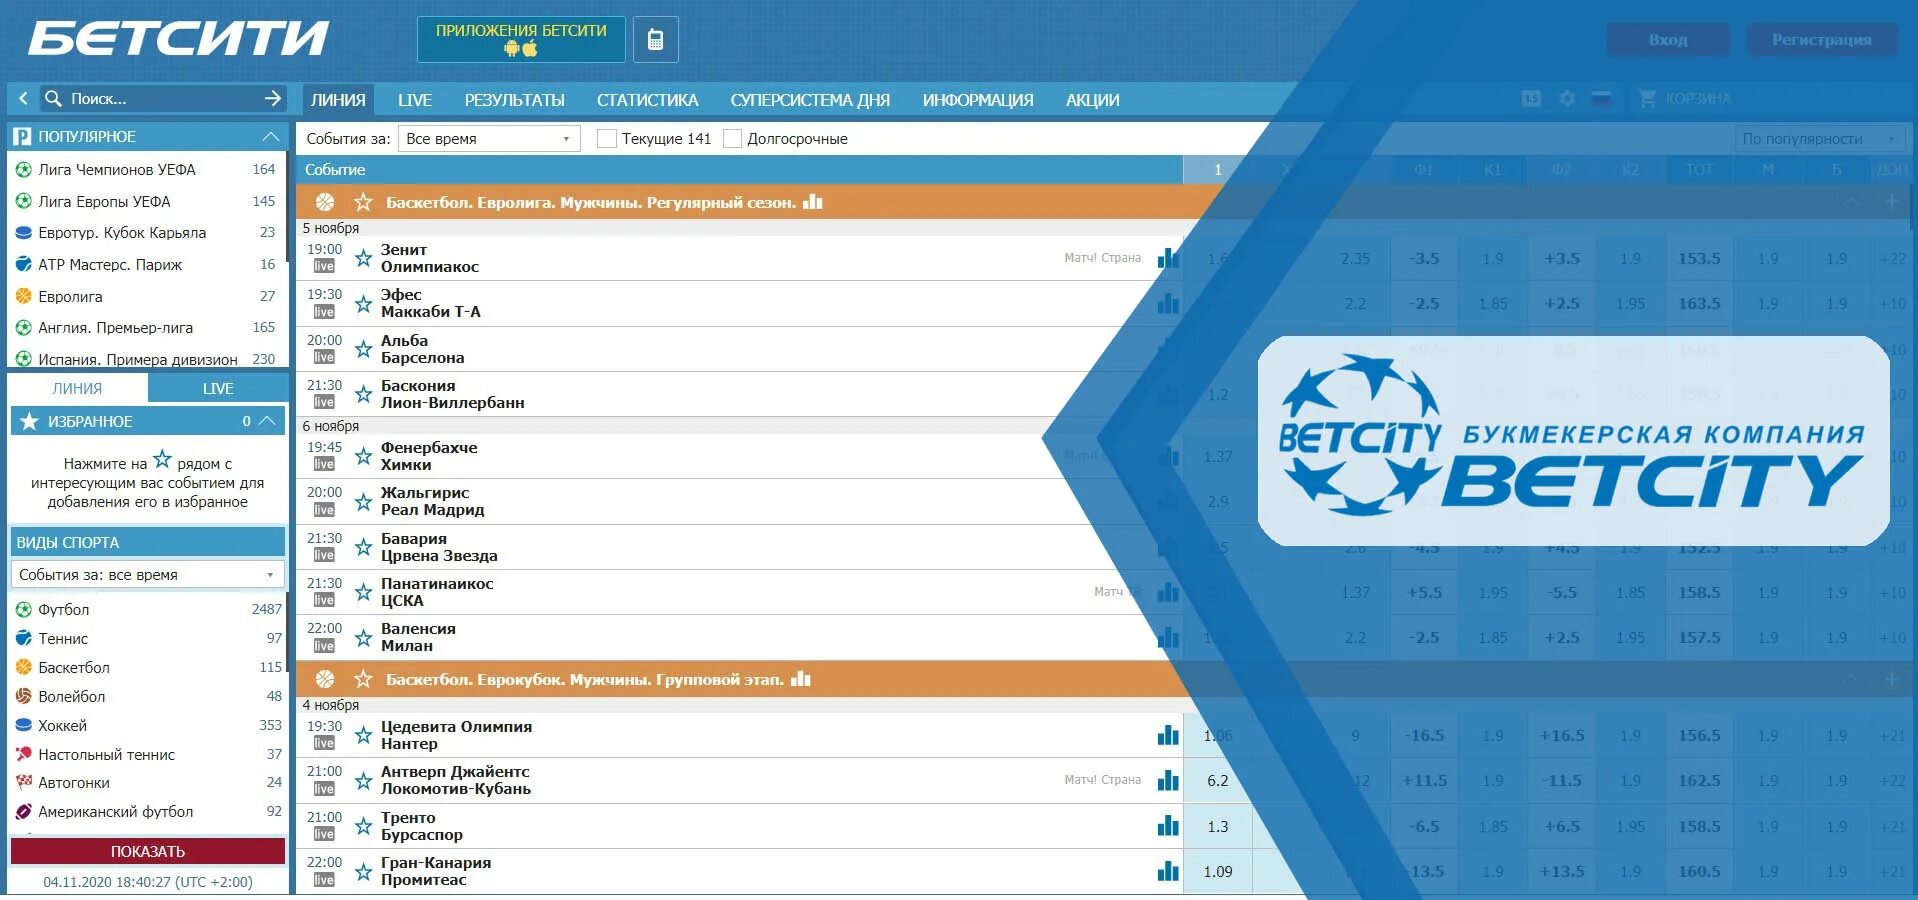
Task: Star the Еврокубок league header
Action: pos(363,679)
